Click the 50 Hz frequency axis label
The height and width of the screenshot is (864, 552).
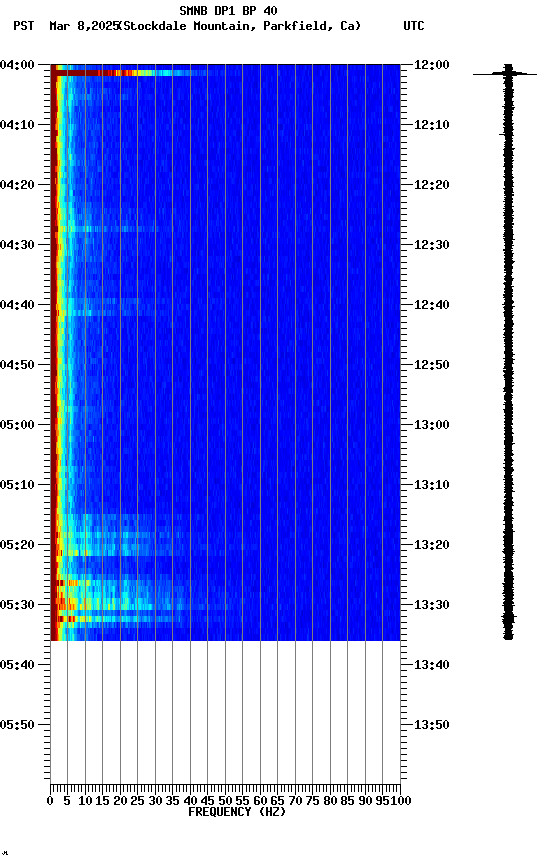click(225, 801)
